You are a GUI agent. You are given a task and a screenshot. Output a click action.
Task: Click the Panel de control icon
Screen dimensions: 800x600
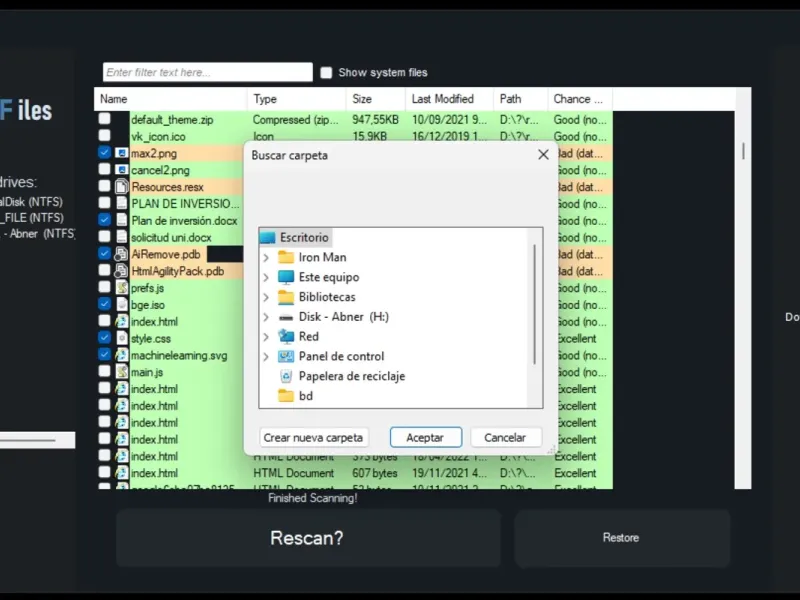[286, 357]
